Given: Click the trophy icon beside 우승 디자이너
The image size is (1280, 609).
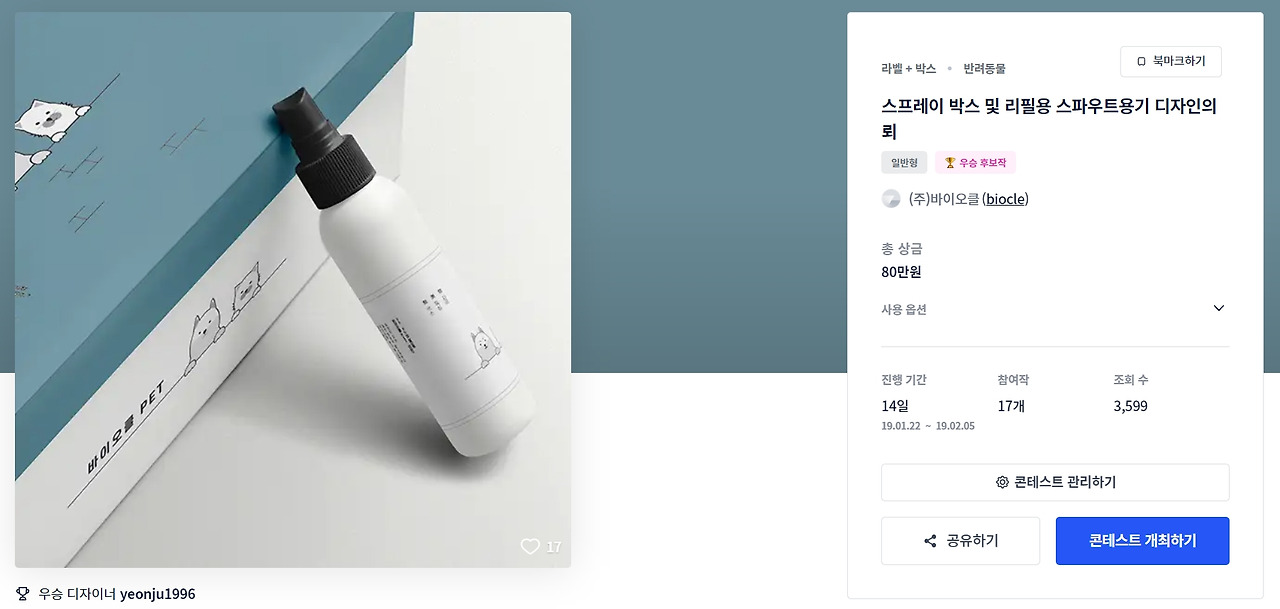Looking at the screenshot, I should [x=23, y=594].
